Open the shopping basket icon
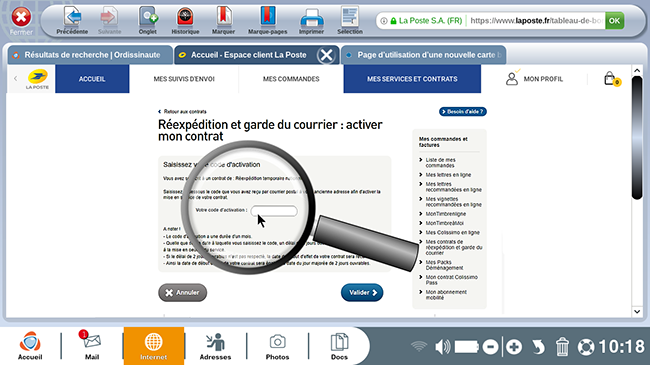The image size is (650, 365). [611, 78]
